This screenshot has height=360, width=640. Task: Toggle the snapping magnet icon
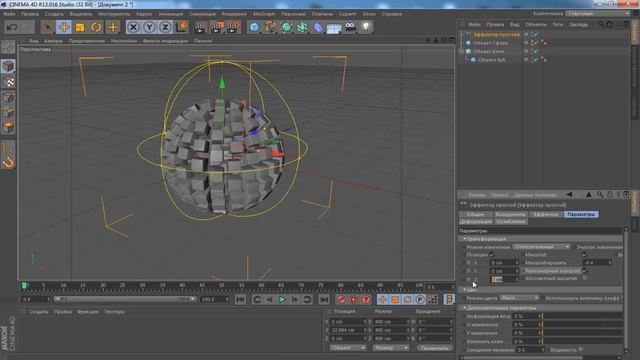click(x=8, y=163)
